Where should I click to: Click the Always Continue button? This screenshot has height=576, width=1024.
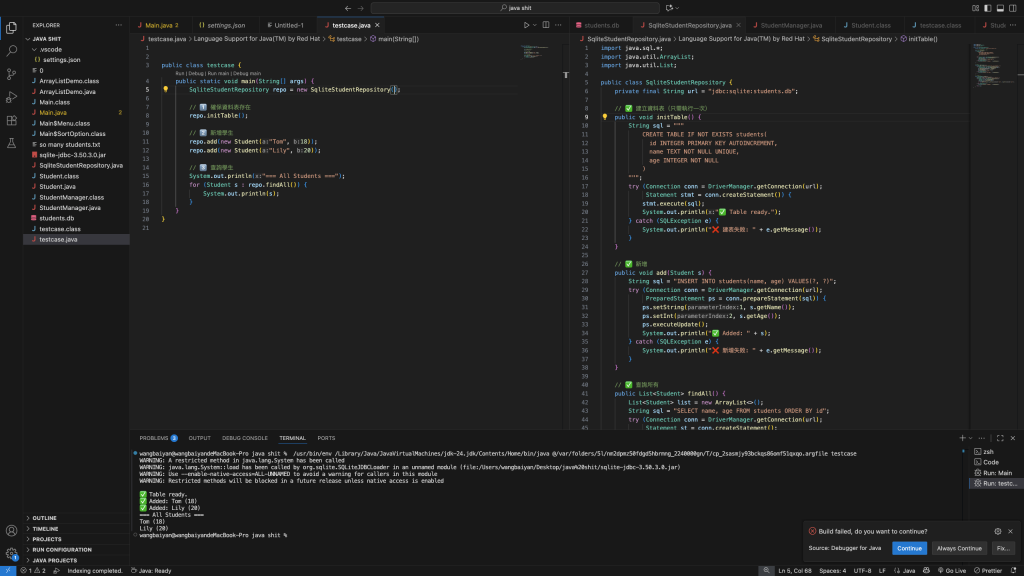(x=959, y=549)
